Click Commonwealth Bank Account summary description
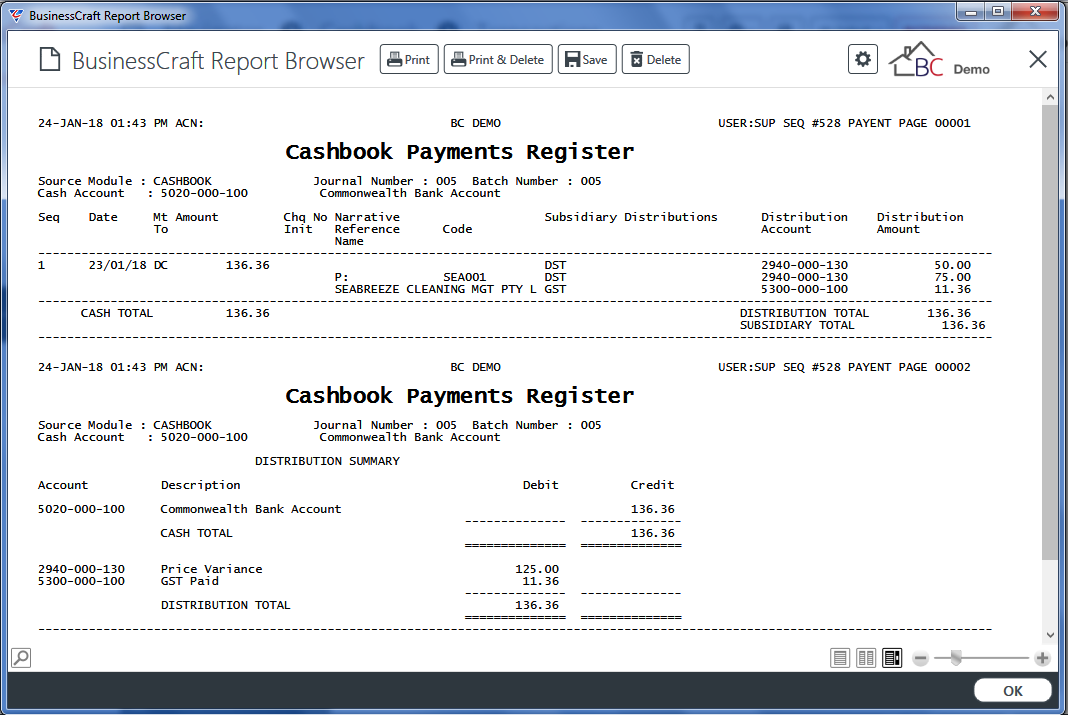The height and width of the screenshot is (715, 1068). click(251, 509)
